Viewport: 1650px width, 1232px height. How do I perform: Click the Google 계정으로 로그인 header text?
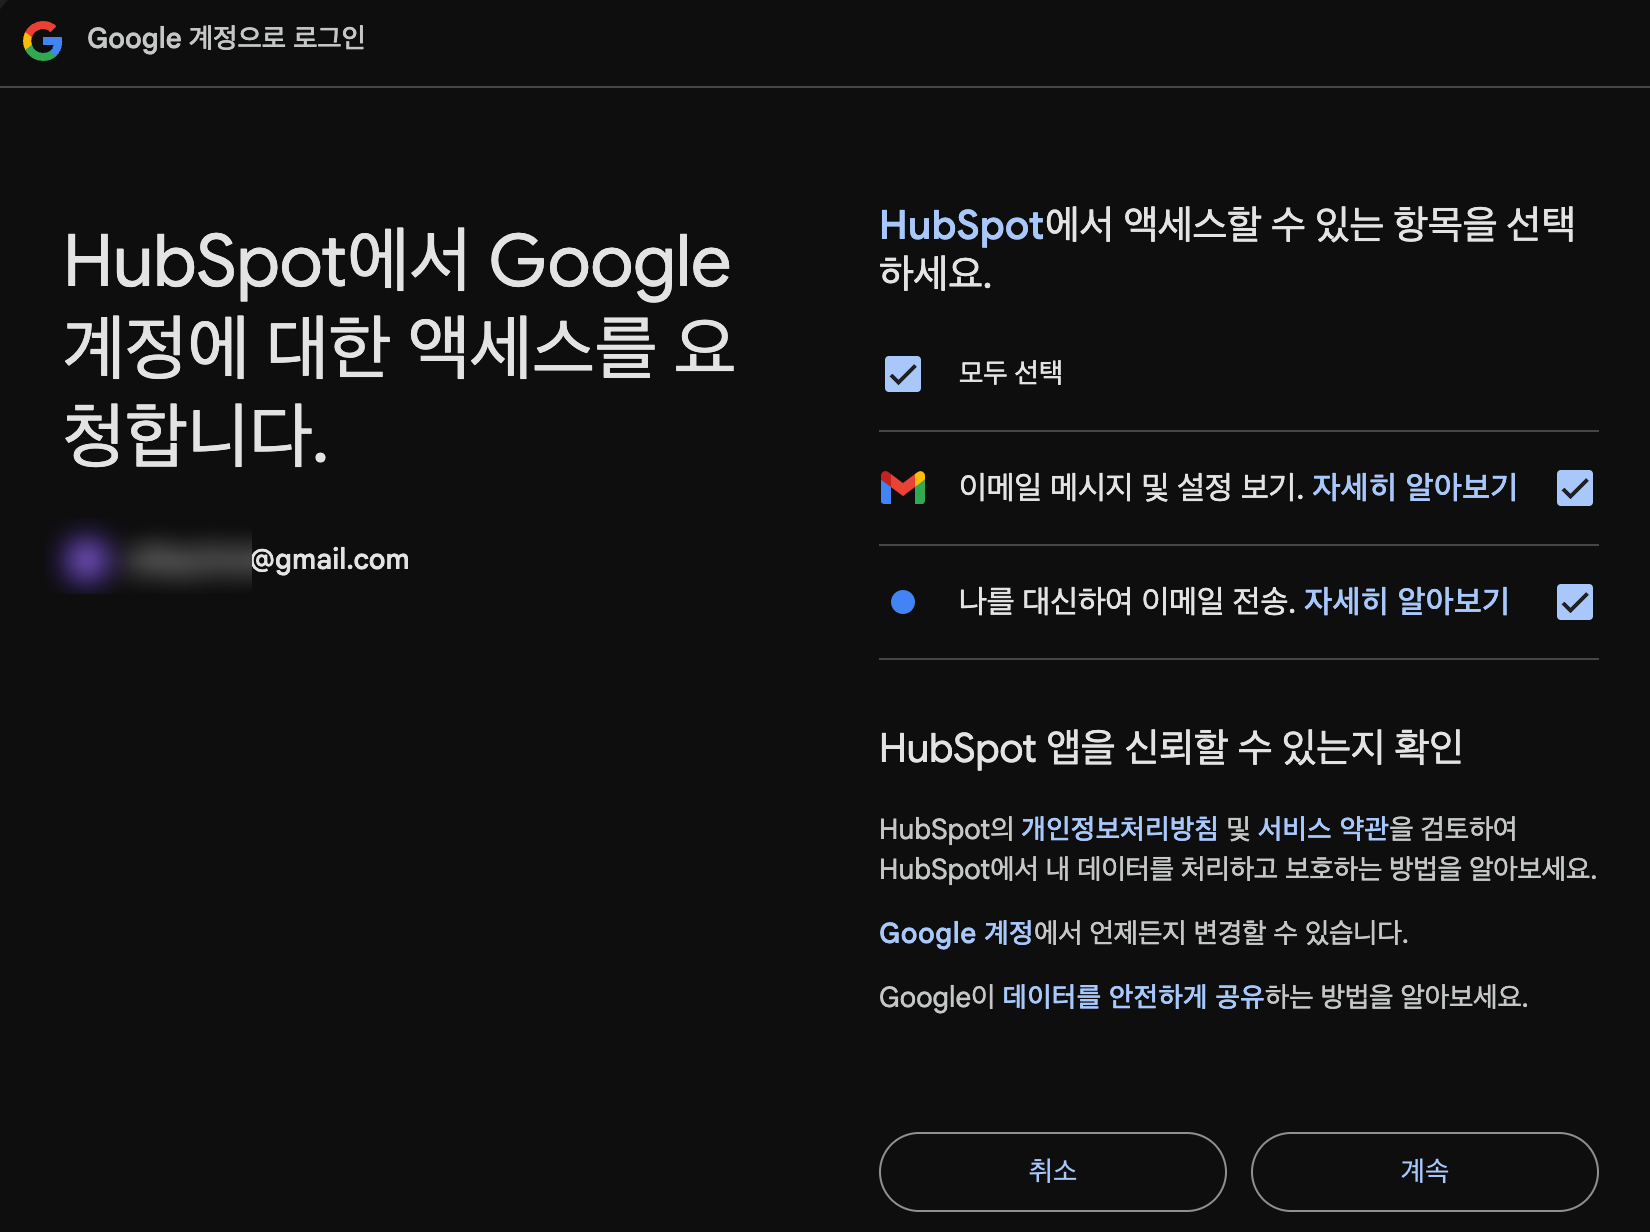[x=226, y=39]
